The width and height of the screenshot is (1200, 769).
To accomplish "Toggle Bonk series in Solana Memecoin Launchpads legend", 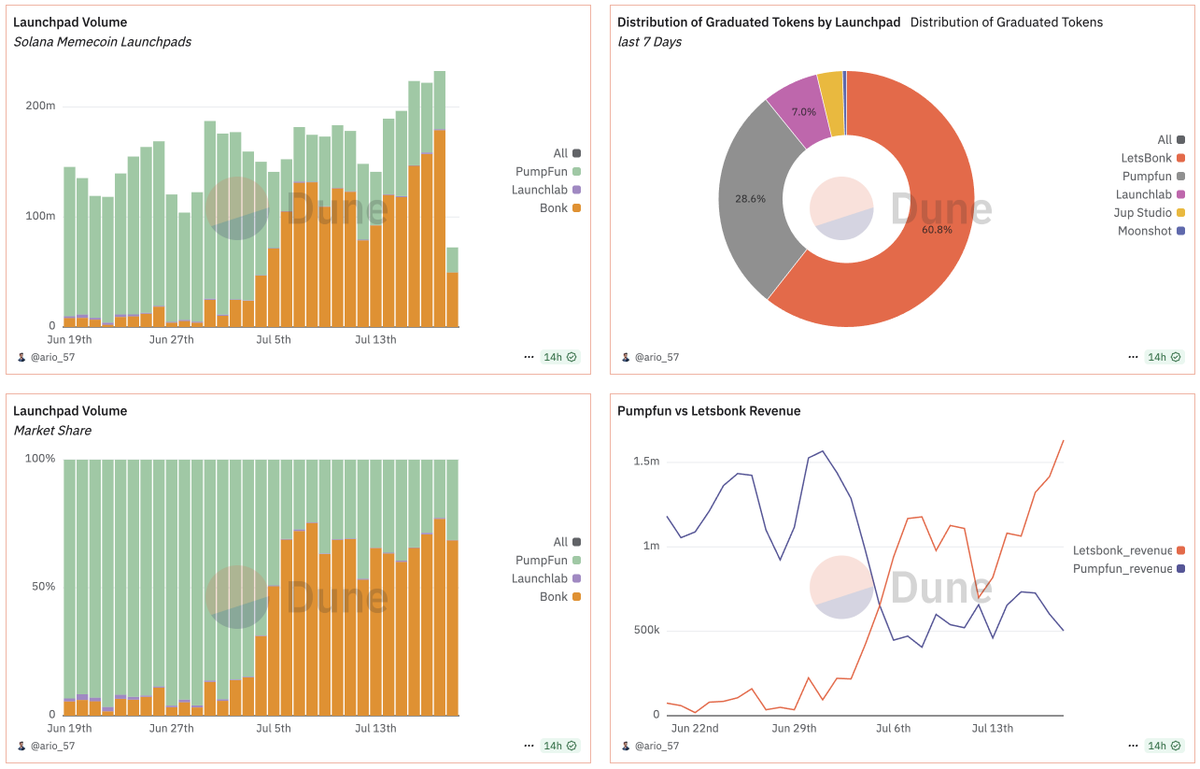I will click(560, 208).
